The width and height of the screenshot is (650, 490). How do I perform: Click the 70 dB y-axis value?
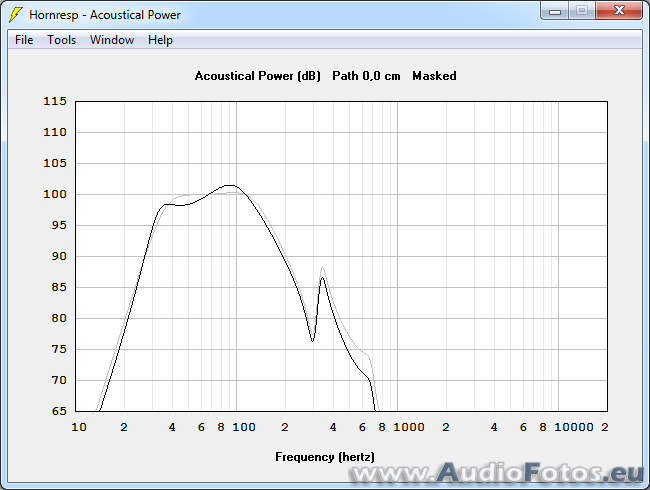click(x=58, y=380)
